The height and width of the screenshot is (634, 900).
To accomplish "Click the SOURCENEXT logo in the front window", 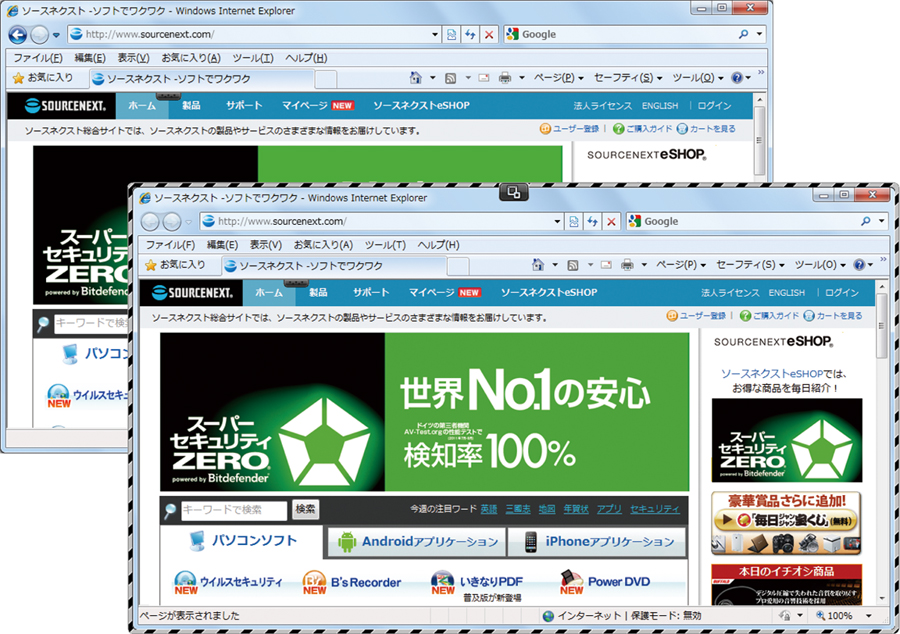I will coord(193,293).
